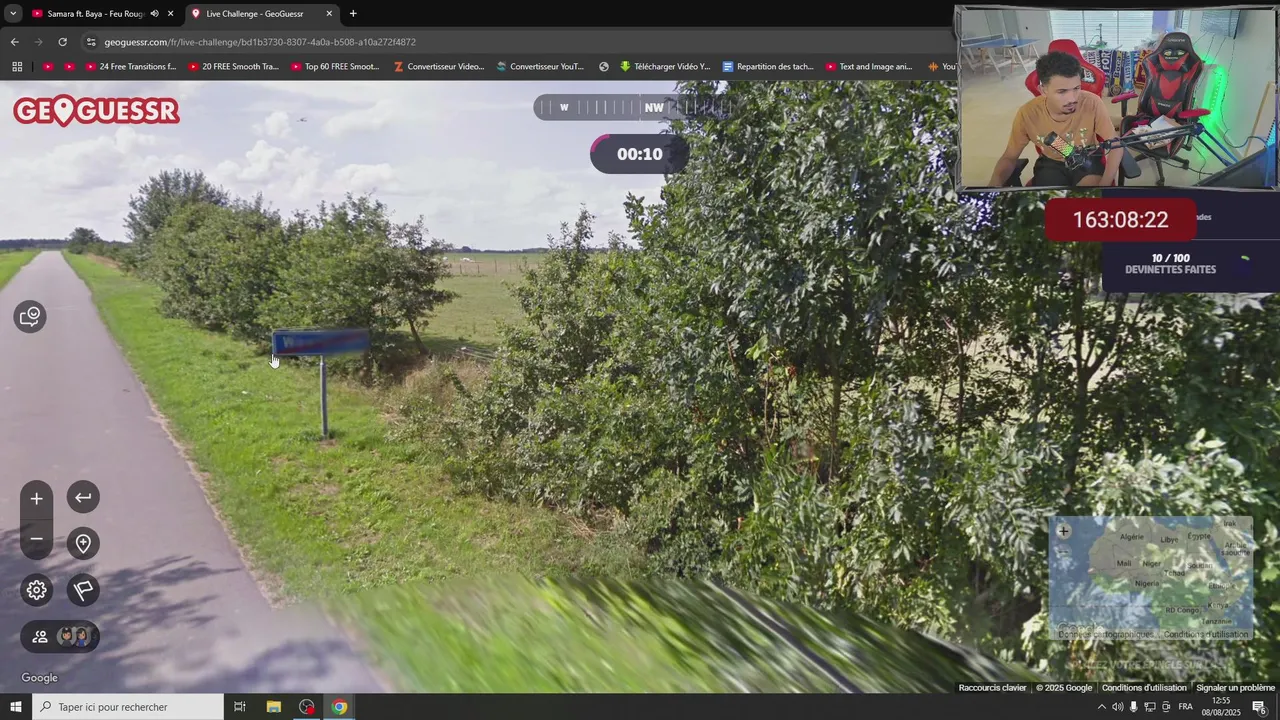1280x720 pixels.
Task: Reload the GeoGuessr page
Action: coord(62,42)
